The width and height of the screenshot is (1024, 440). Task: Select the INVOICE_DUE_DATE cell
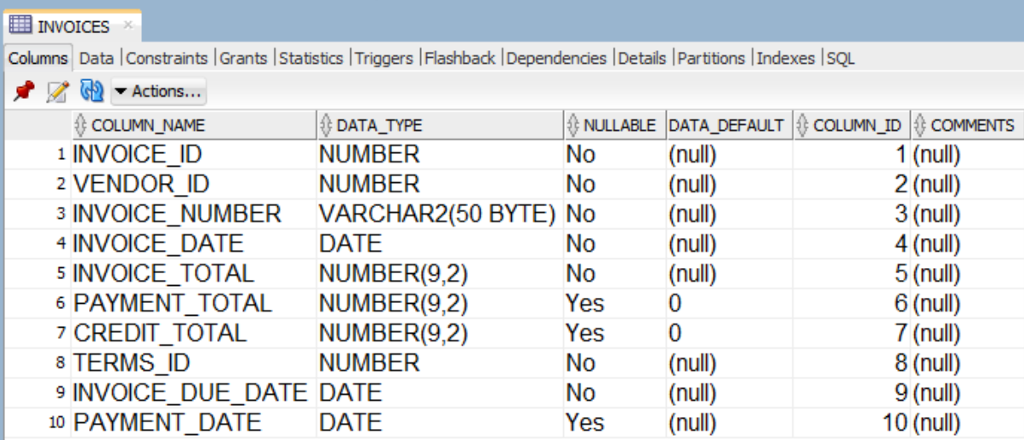pos(193,393)
